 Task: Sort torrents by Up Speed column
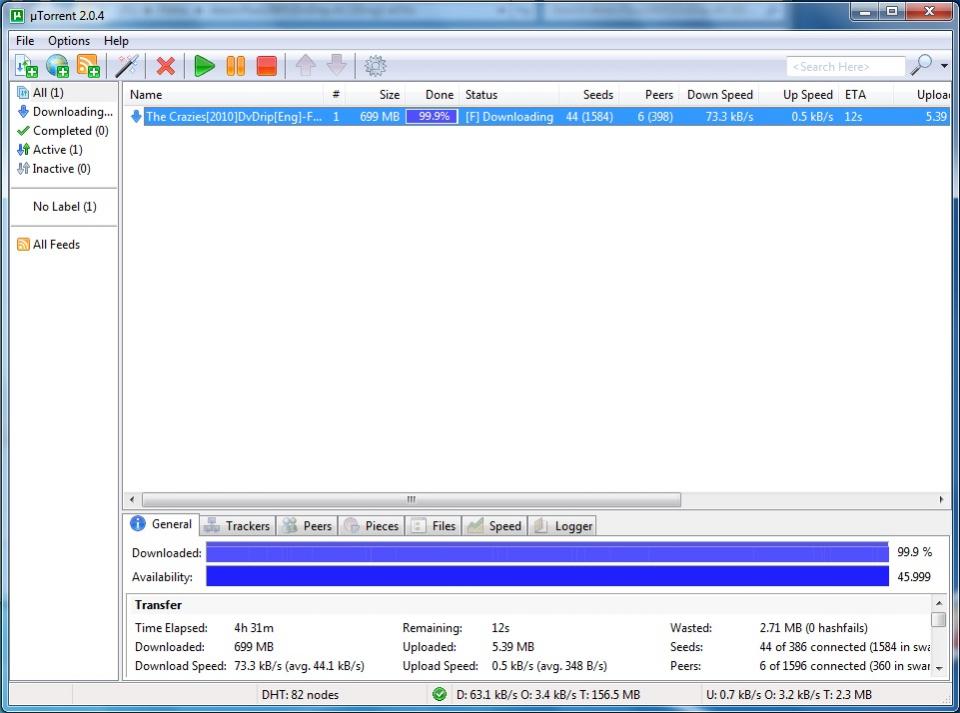pyautogui.click(x=800, y=95)
